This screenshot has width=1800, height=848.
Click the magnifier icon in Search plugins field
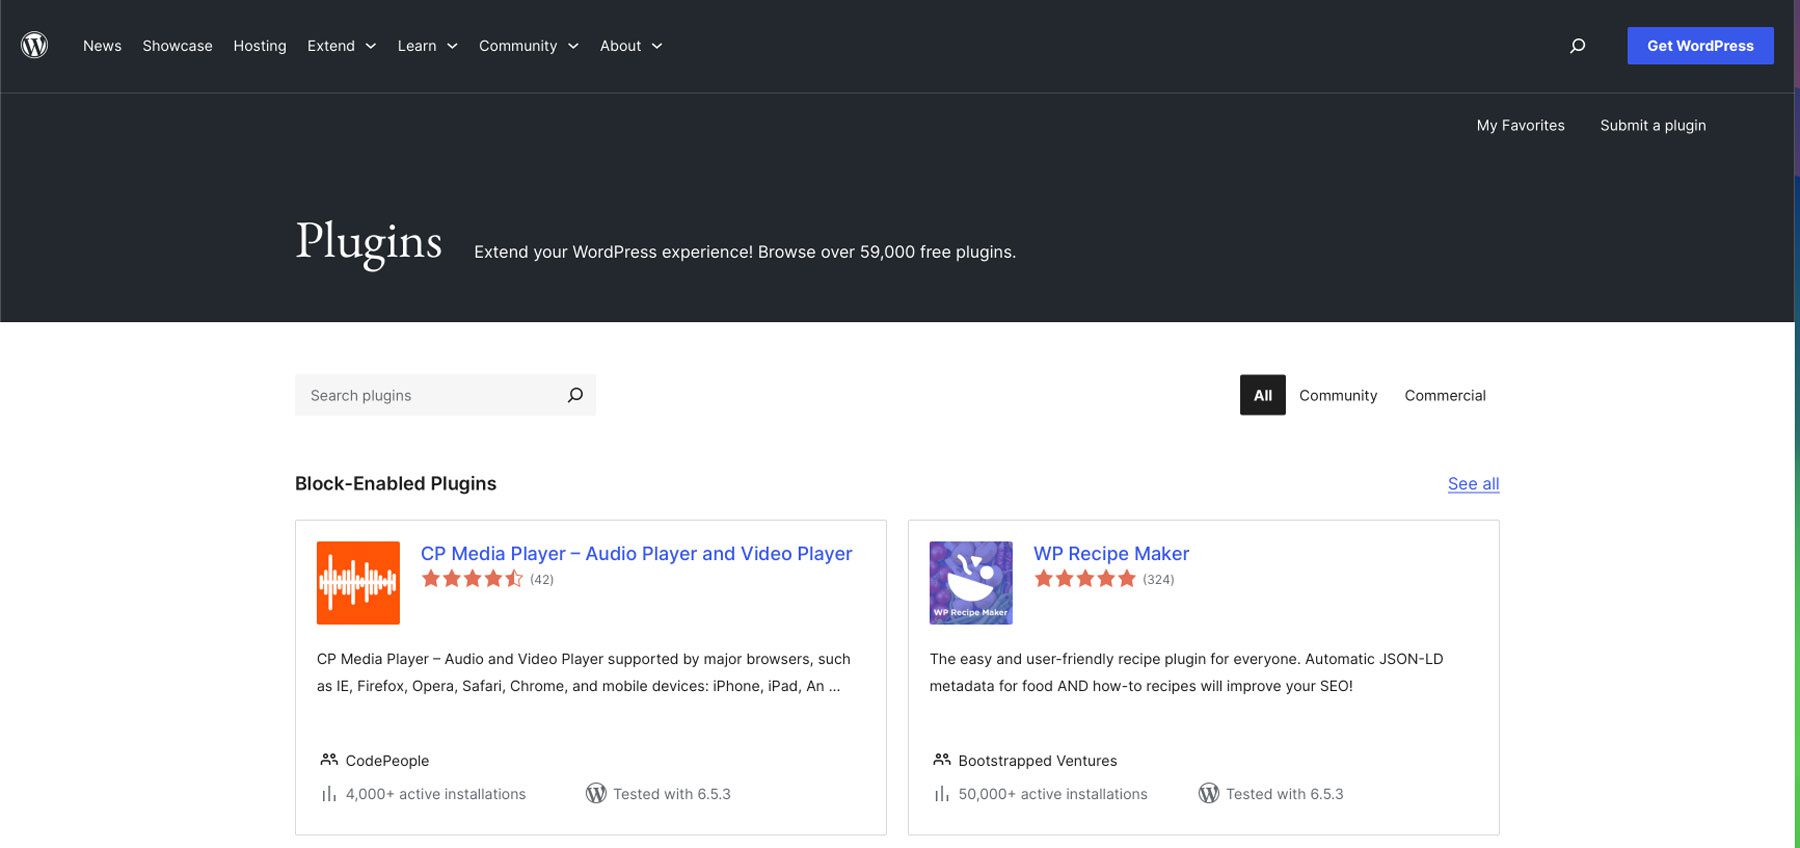tap(575, 395)
